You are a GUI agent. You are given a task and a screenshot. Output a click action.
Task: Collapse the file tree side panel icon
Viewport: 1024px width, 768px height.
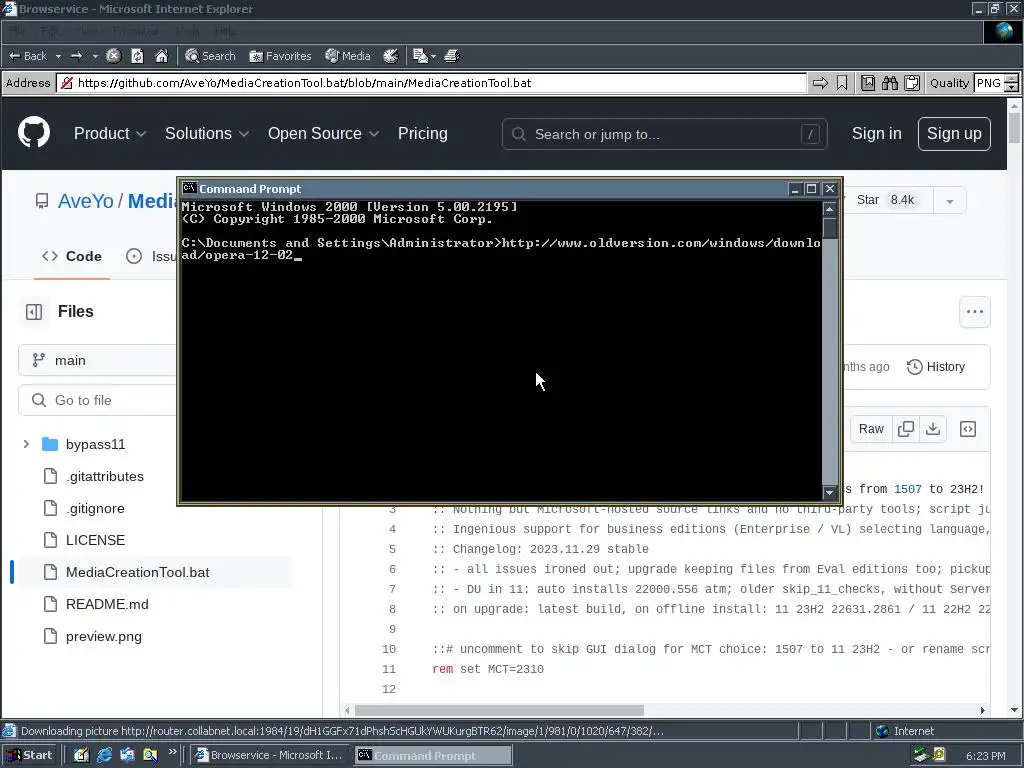pos(34,312)
